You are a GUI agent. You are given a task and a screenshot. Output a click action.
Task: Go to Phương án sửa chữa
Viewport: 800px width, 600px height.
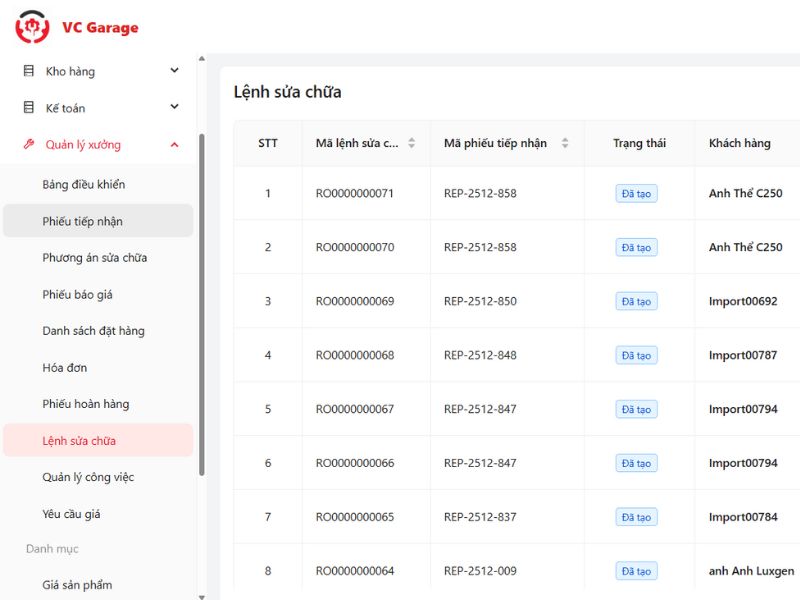click(x=95, y=258)
